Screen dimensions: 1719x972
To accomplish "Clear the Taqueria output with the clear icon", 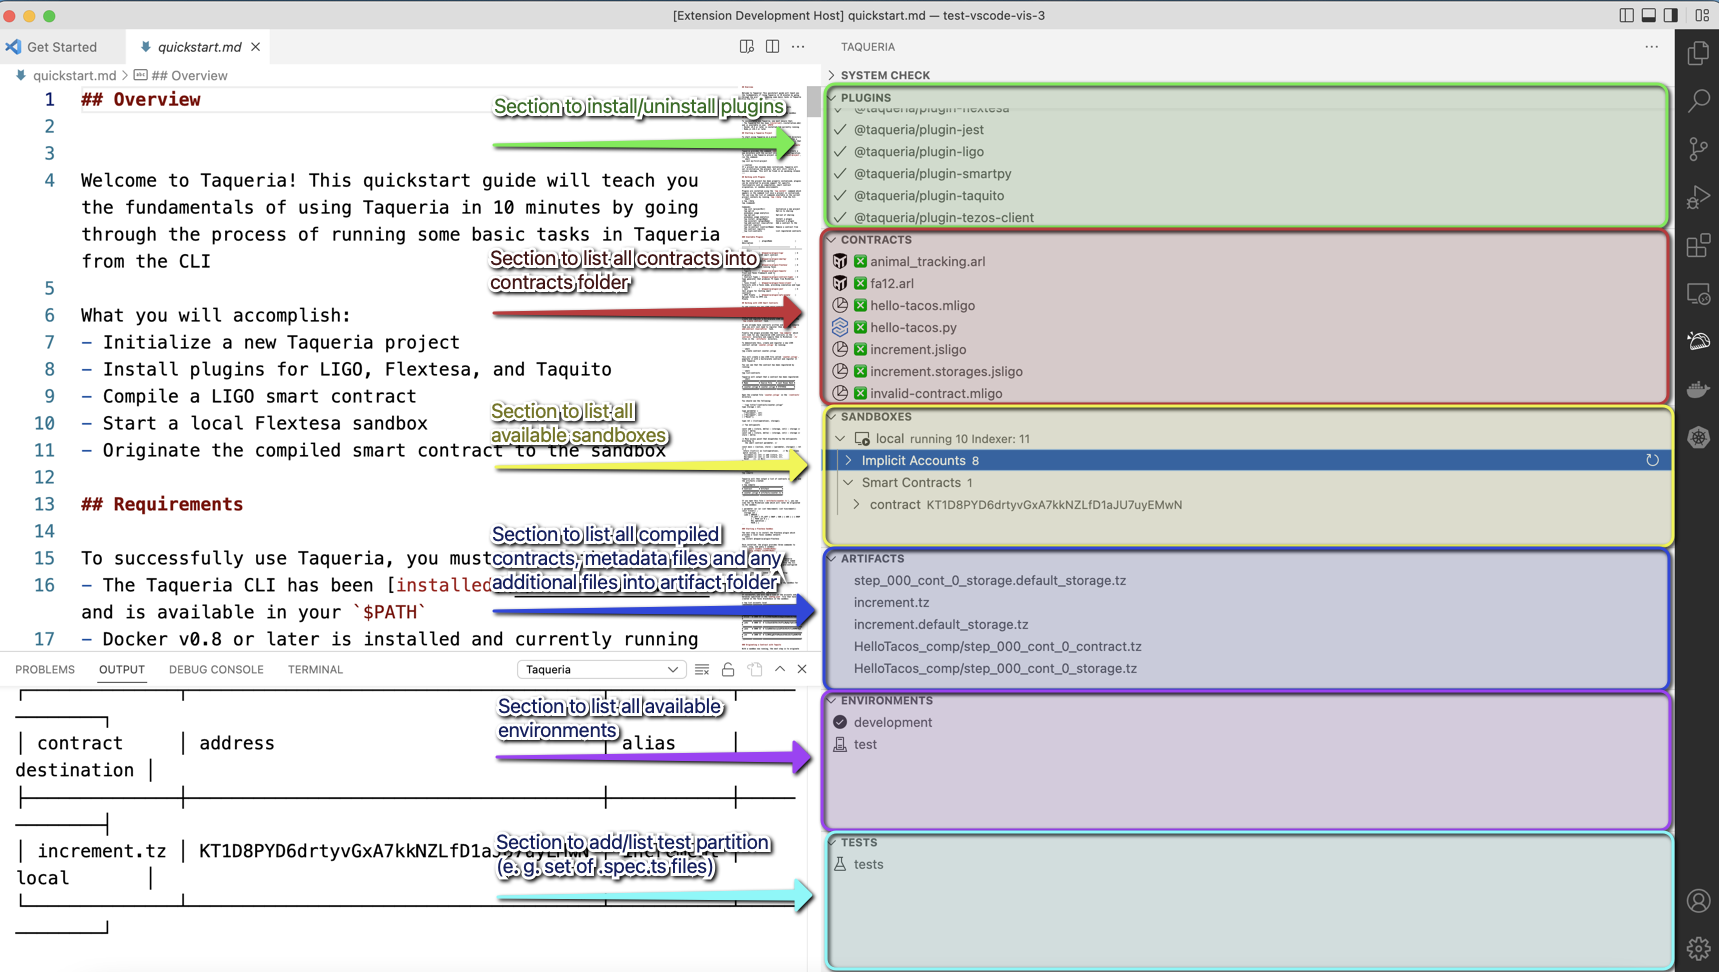I will [x=702, y=669].
